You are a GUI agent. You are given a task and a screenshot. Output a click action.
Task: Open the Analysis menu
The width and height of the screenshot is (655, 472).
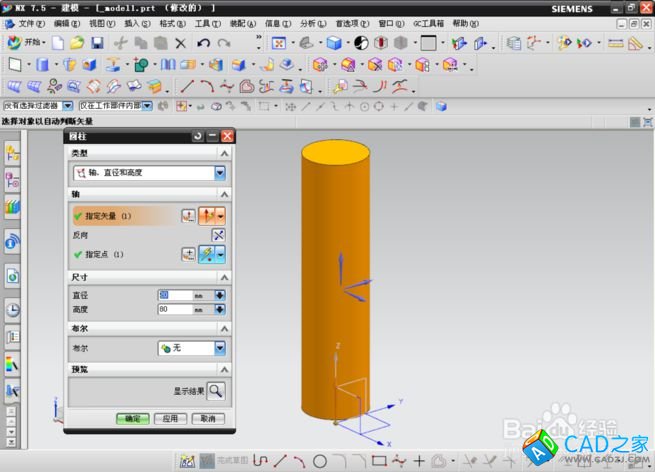click(313, 23)
